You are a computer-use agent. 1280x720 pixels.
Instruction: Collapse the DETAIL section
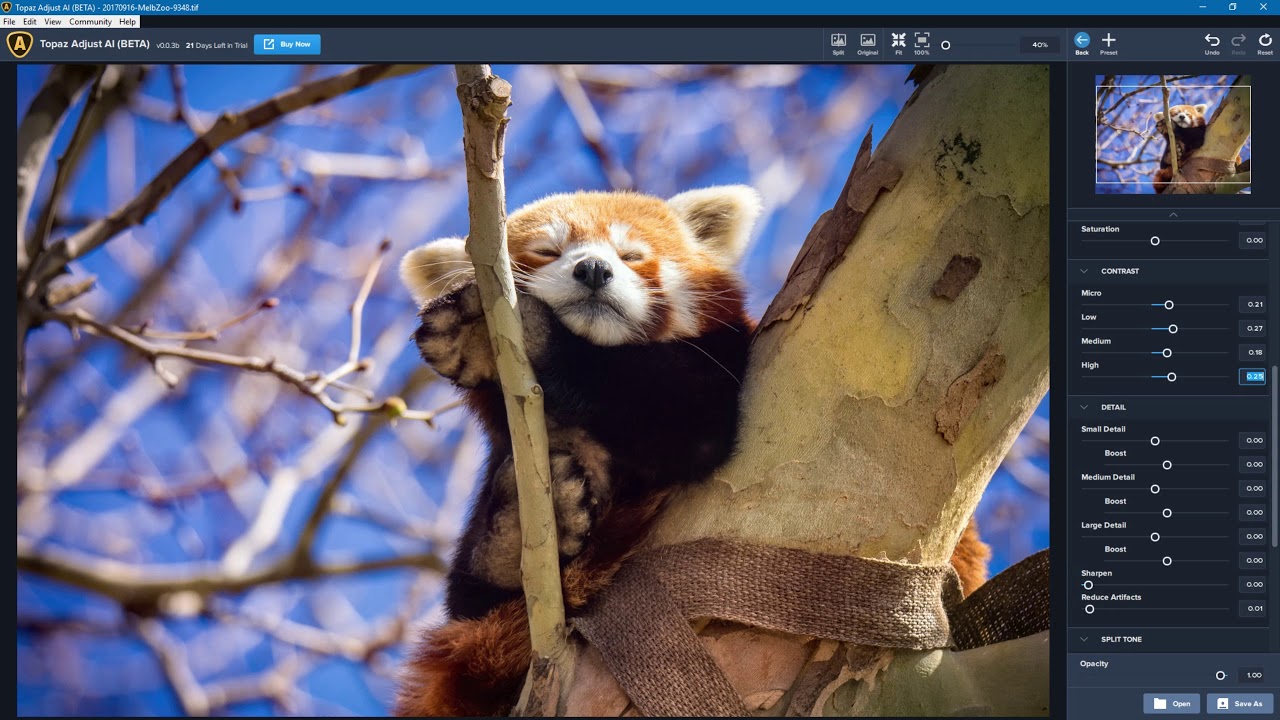[x=1084, y=407]
